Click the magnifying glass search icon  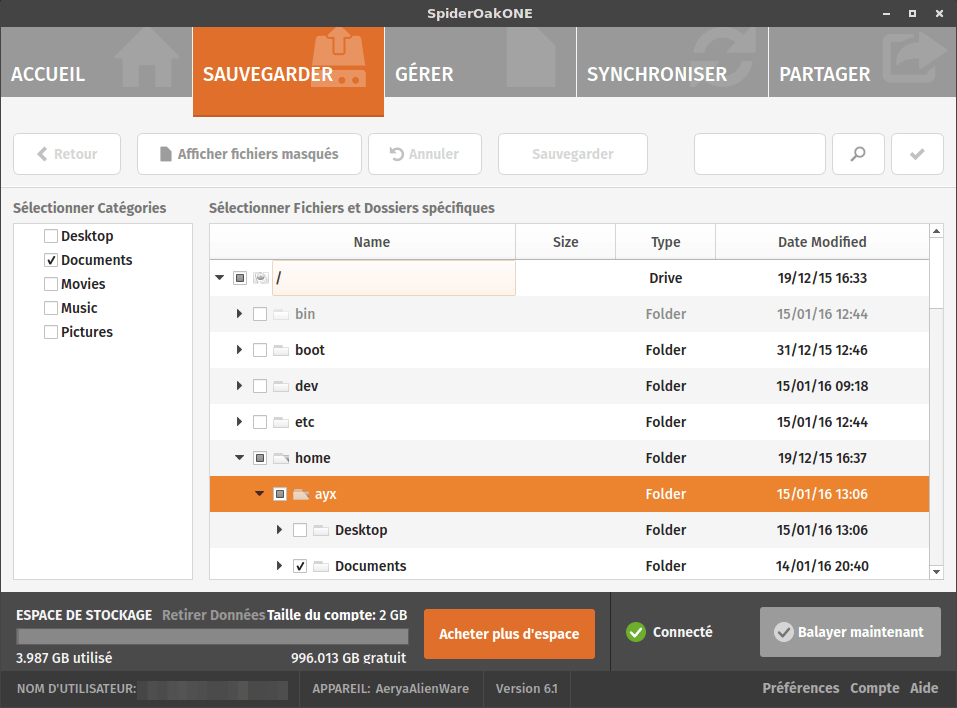(x=858, y=154)
